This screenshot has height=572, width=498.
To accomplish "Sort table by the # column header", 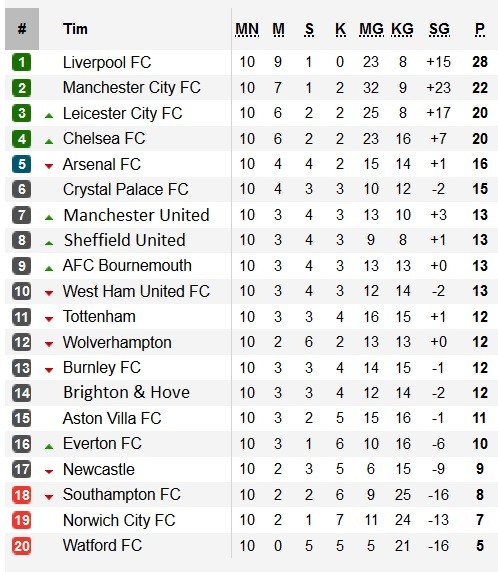I will pyautogui.click(x=22, y=29).
